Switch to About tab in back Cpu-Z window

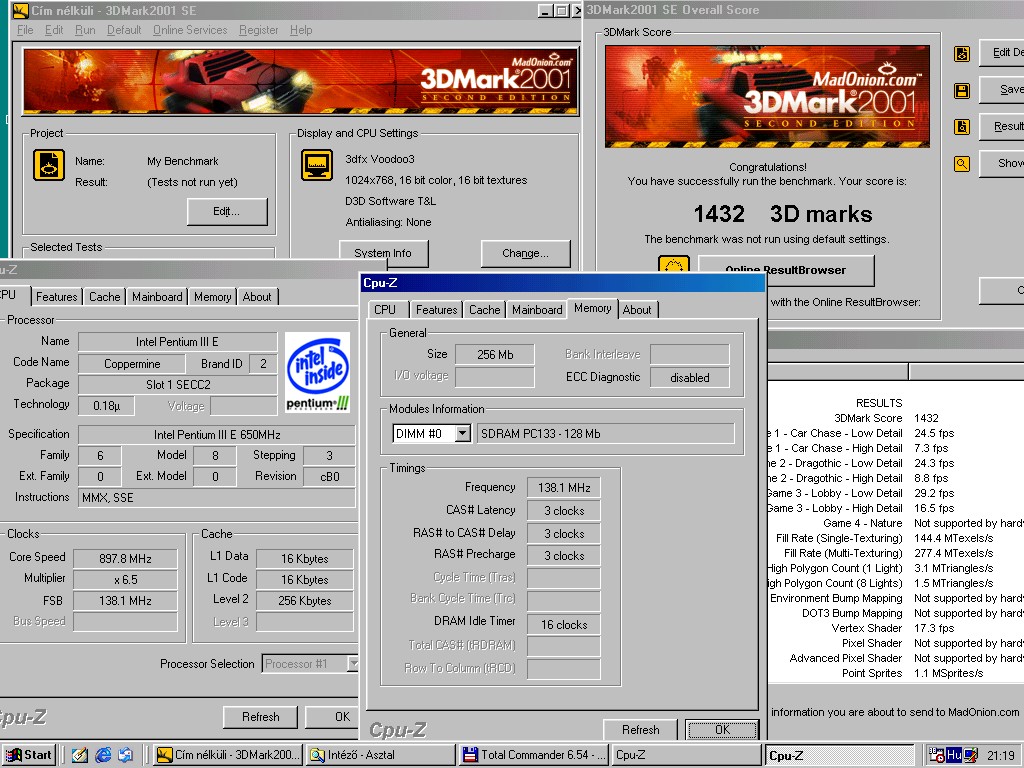[257, 296]
